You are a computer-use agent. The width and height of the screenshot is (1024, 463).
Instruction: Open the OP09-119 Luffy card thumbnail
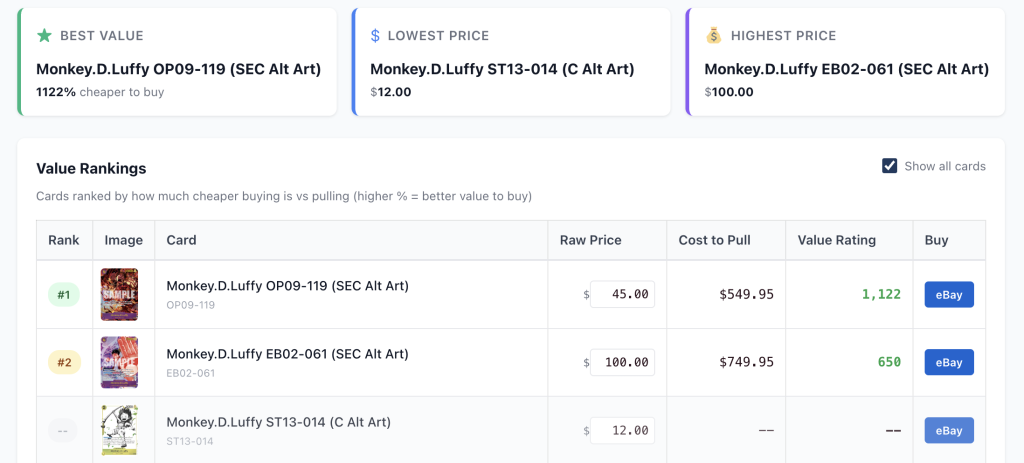click(x=119, y=294)
